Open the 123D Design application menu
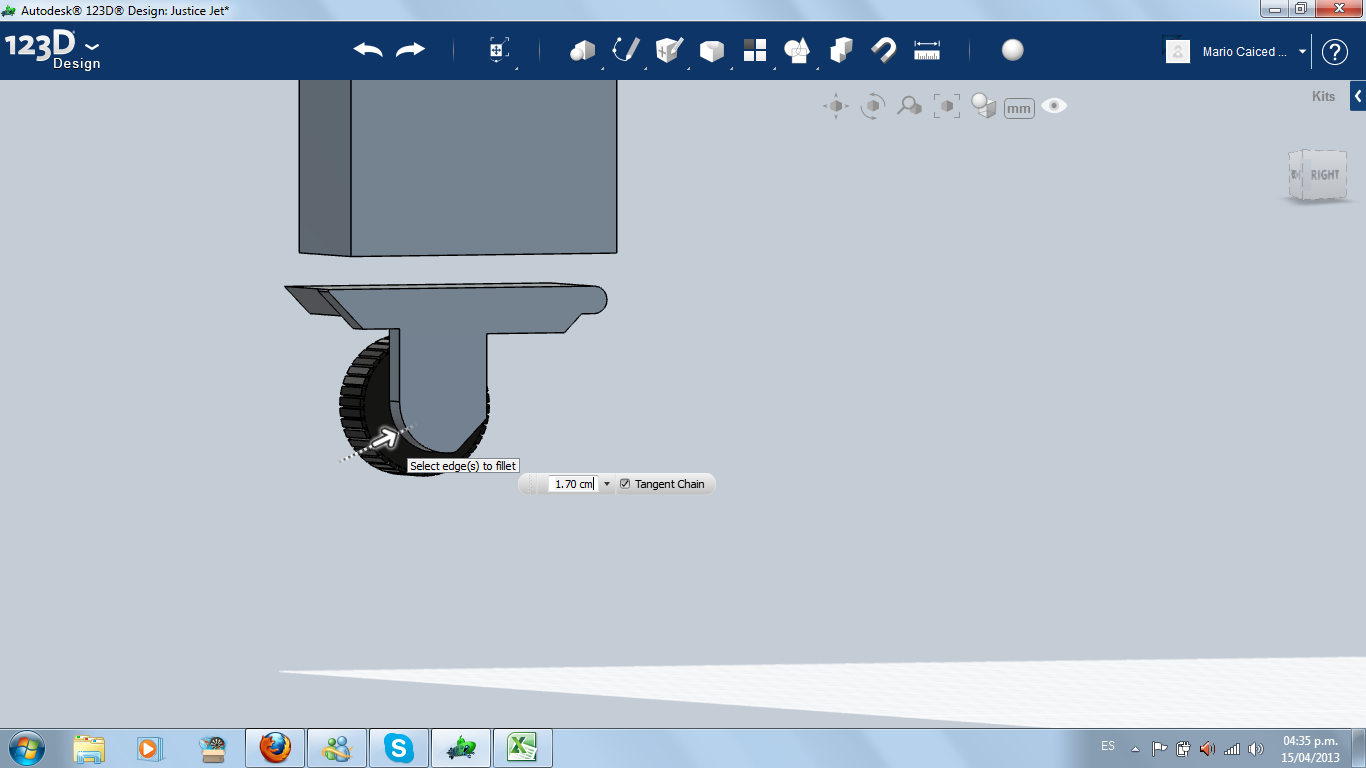The width and height of the screenshot is (1366, 768). [x=53, y=50]
